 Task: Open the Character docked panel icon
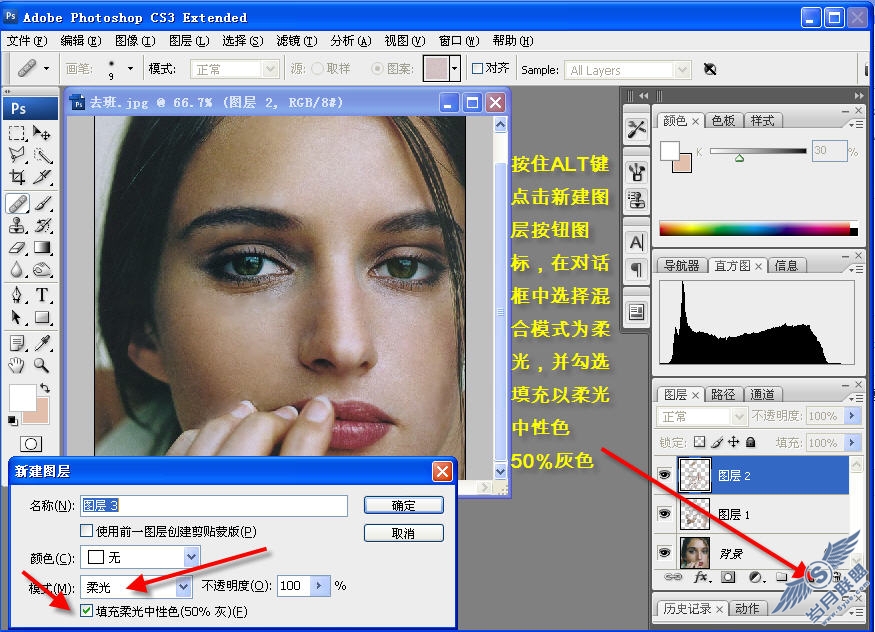click(x=636, y=243)
